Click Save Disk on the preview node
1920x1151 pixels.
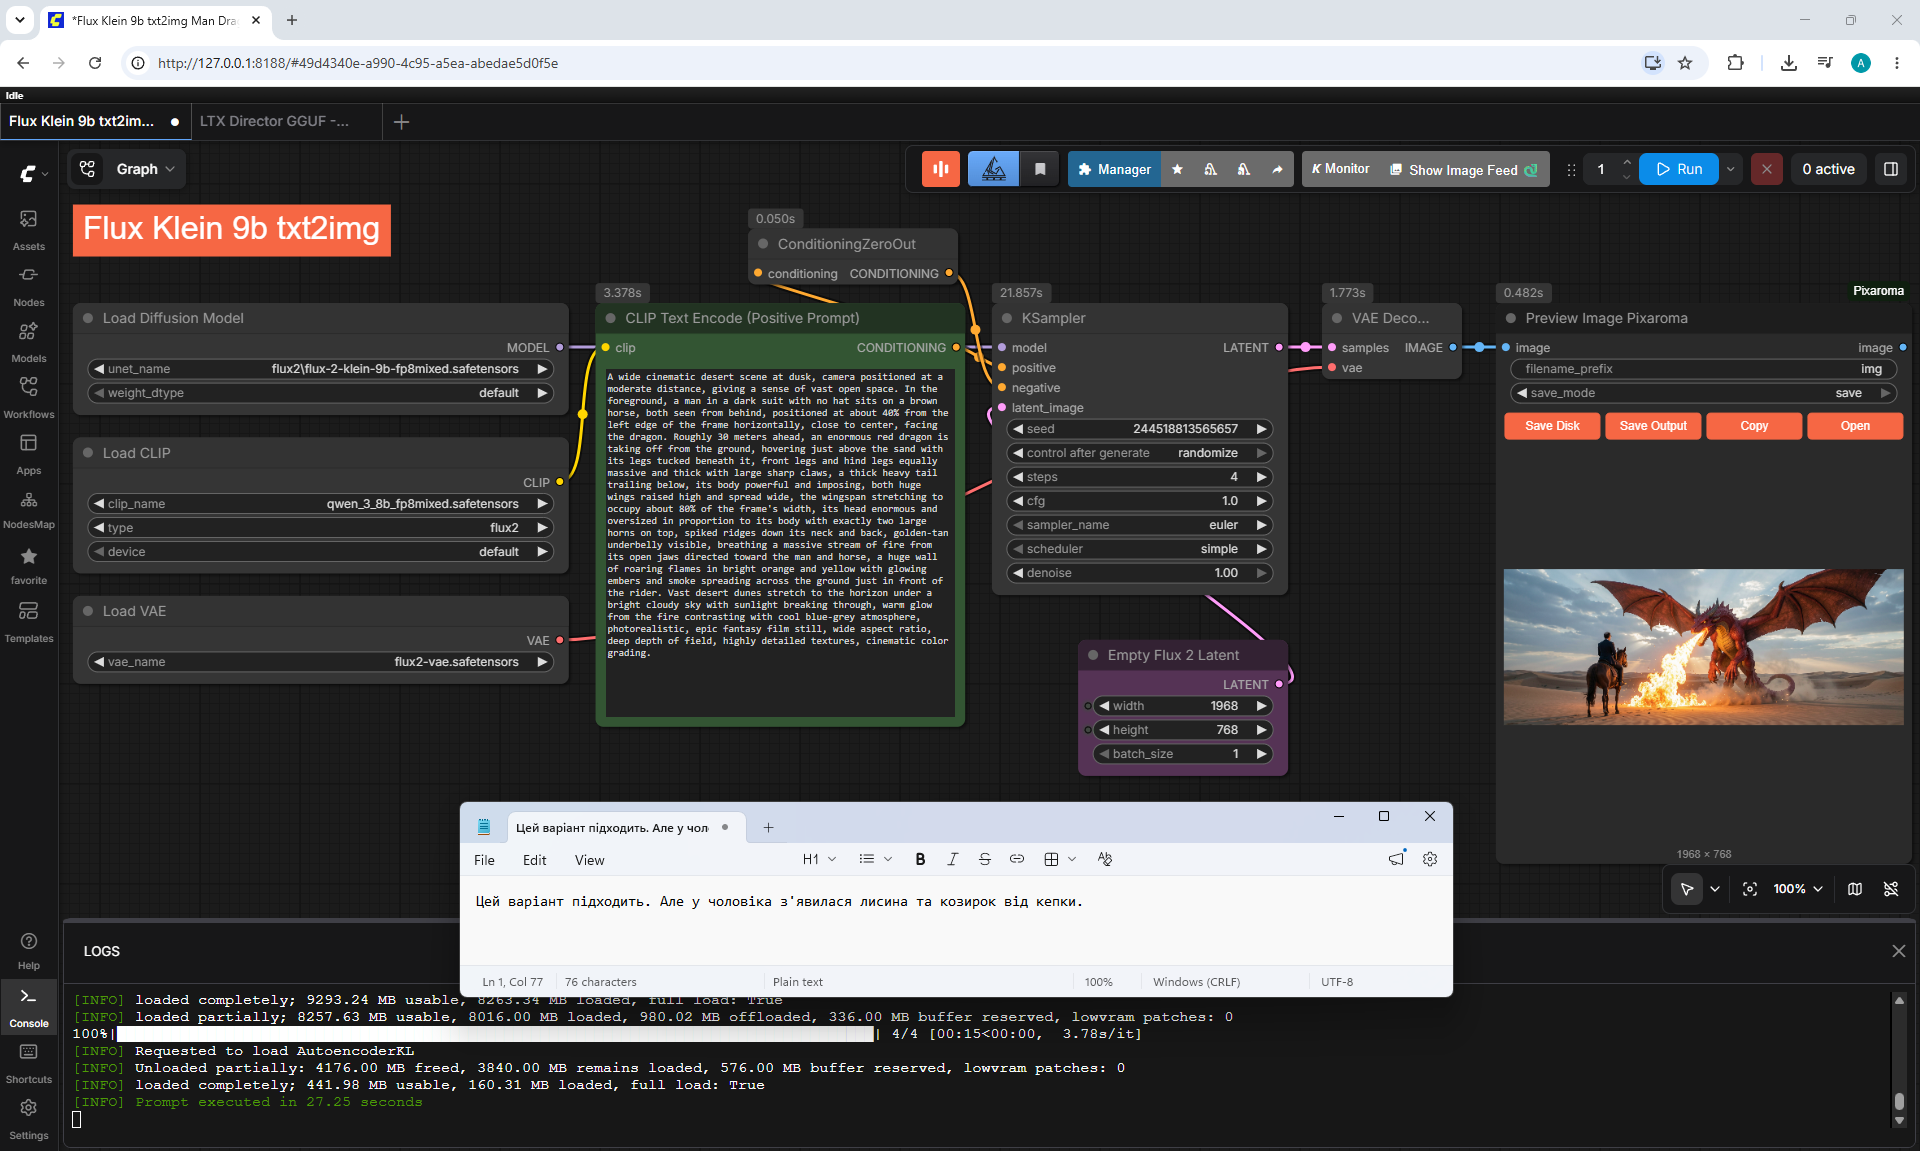point(1552,426)
